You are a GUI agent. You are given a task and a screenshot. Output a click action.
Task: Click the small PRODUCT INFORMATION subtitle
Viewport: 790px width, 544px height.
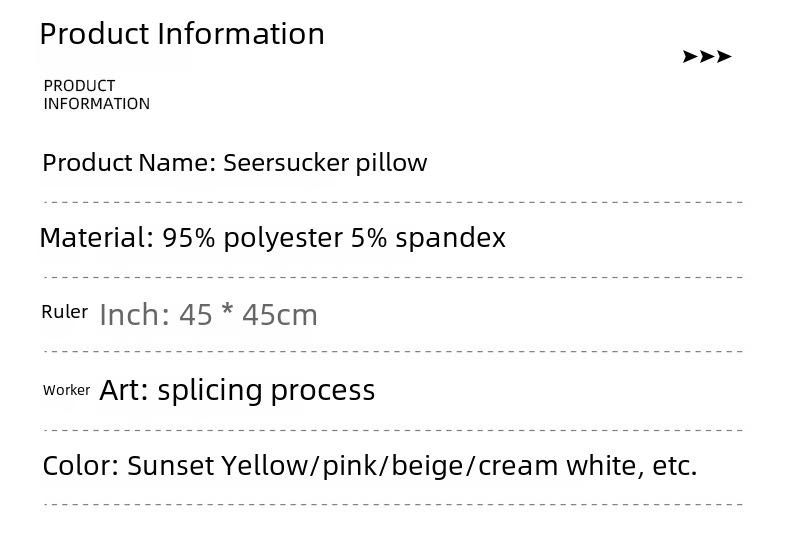pos(97,95)
